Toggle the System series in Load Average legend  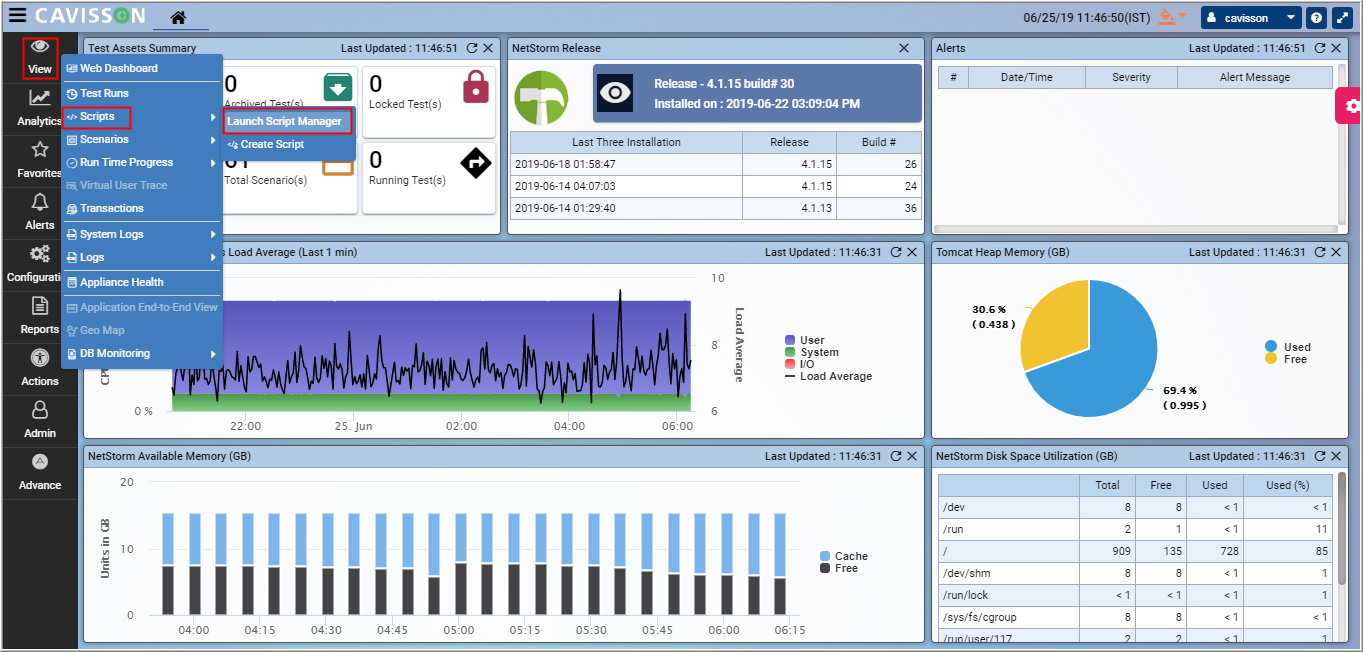pyautogui.click(x=812, y=352)
